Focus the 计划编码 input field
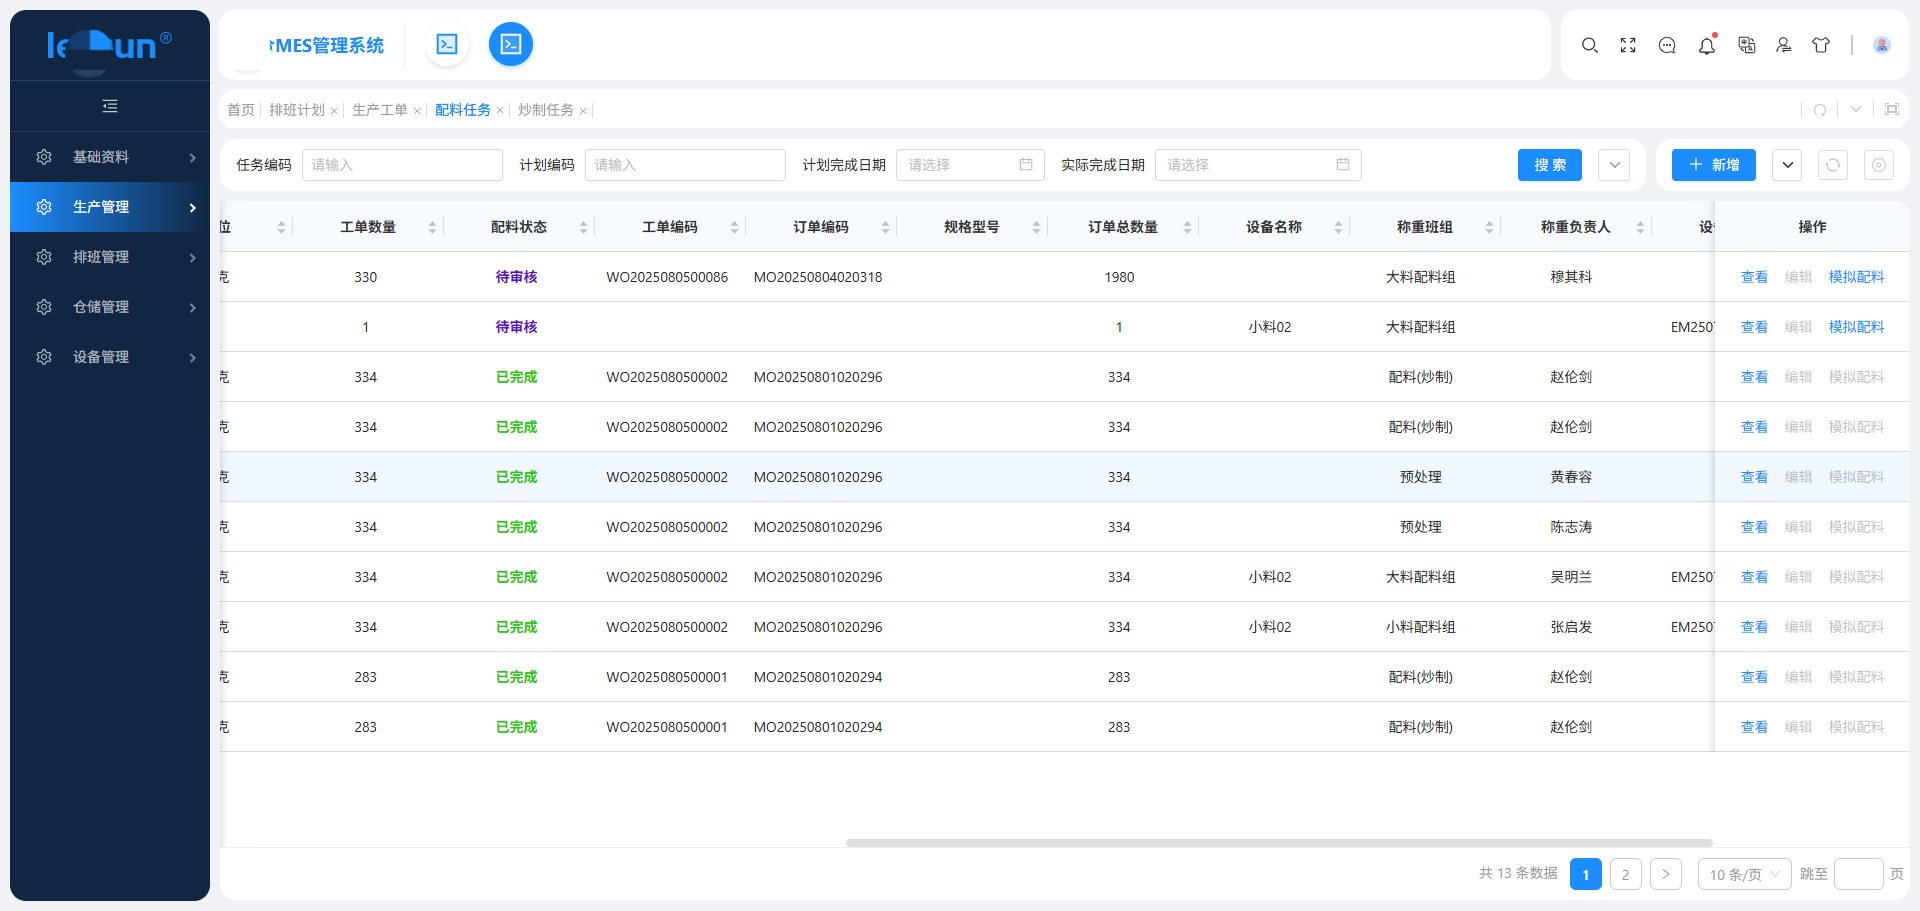Screen dimensions: 1920x911 [685, 165]
